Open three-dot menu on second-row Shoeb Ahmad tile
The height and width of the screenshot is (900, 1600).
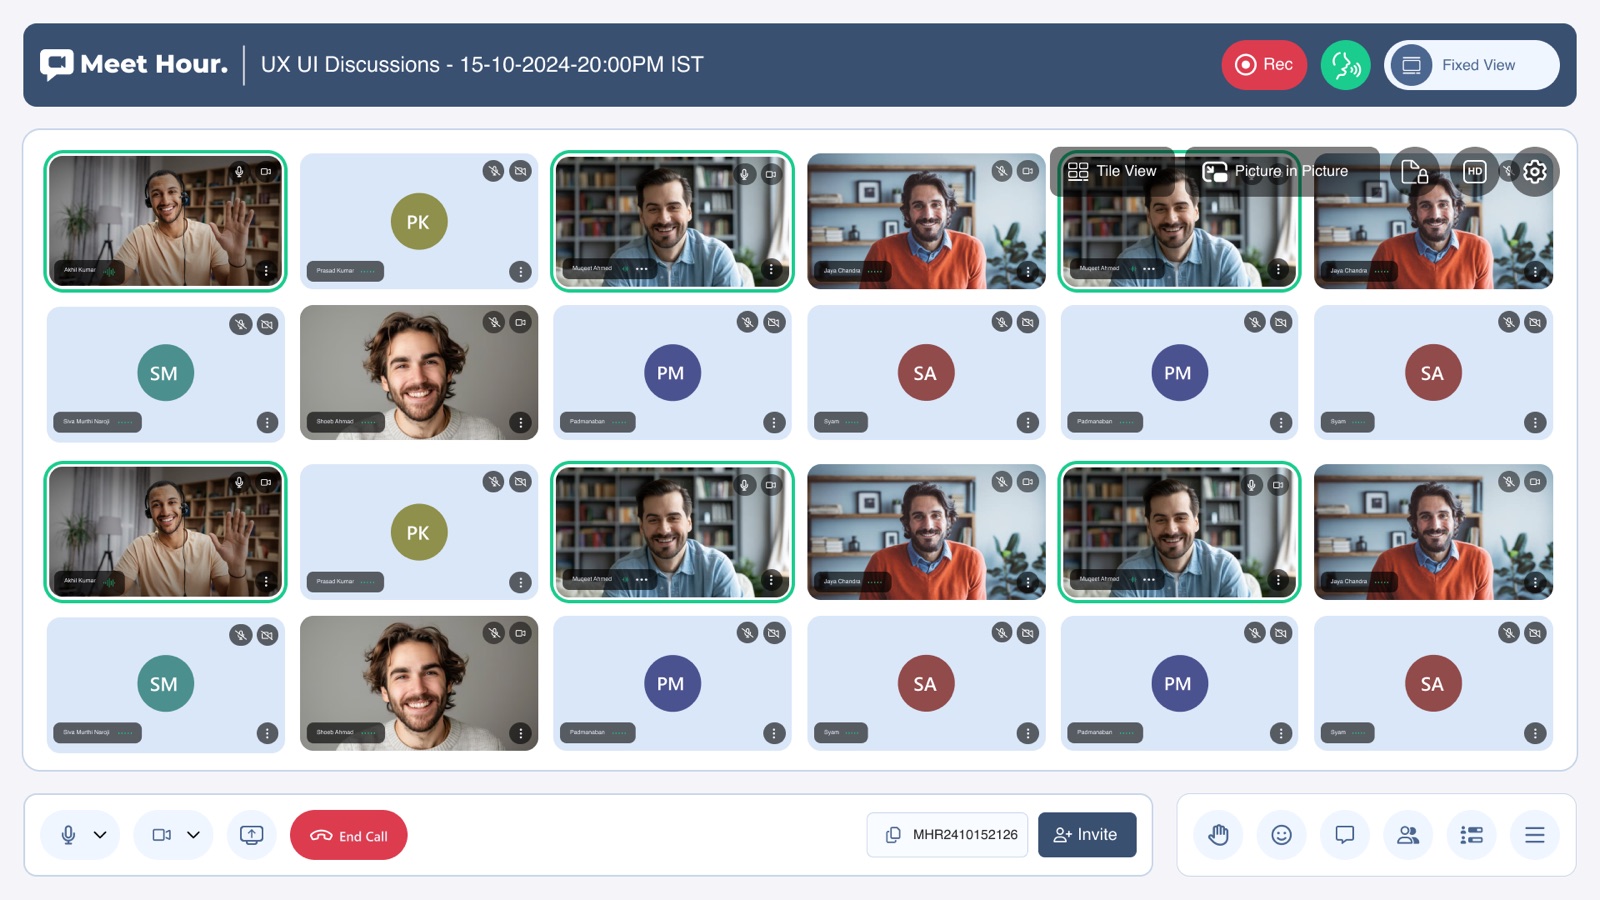520,422
